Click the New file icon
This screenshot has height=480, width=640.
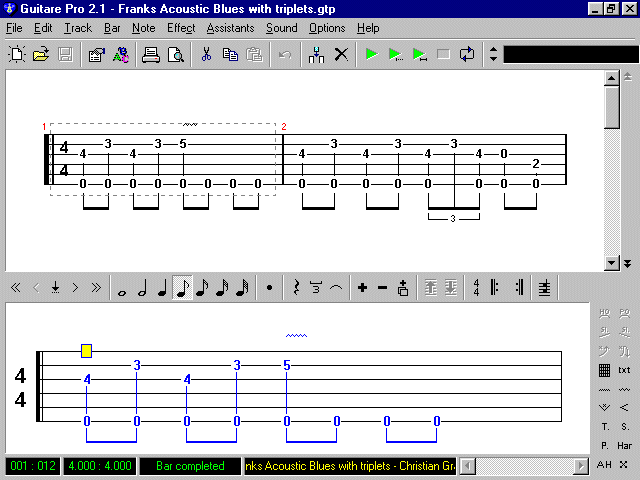tap(17, 54)
